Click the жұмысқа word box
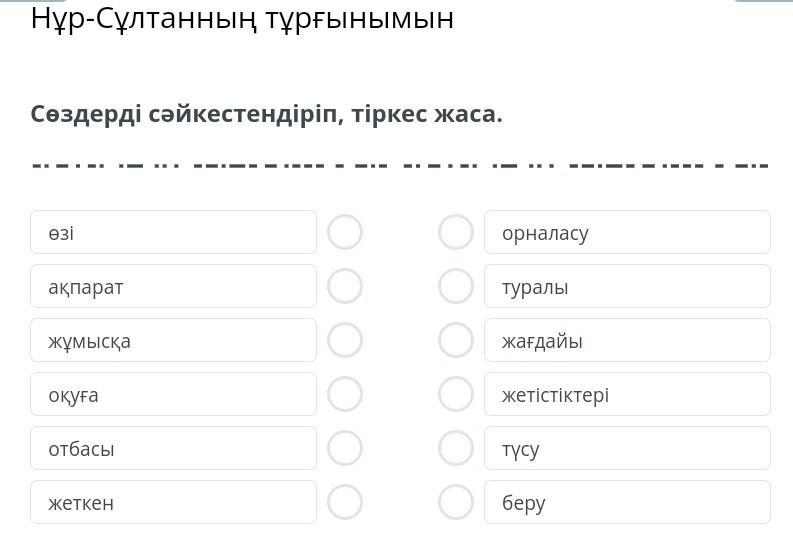The image size is (793, 558). [173, 340]
